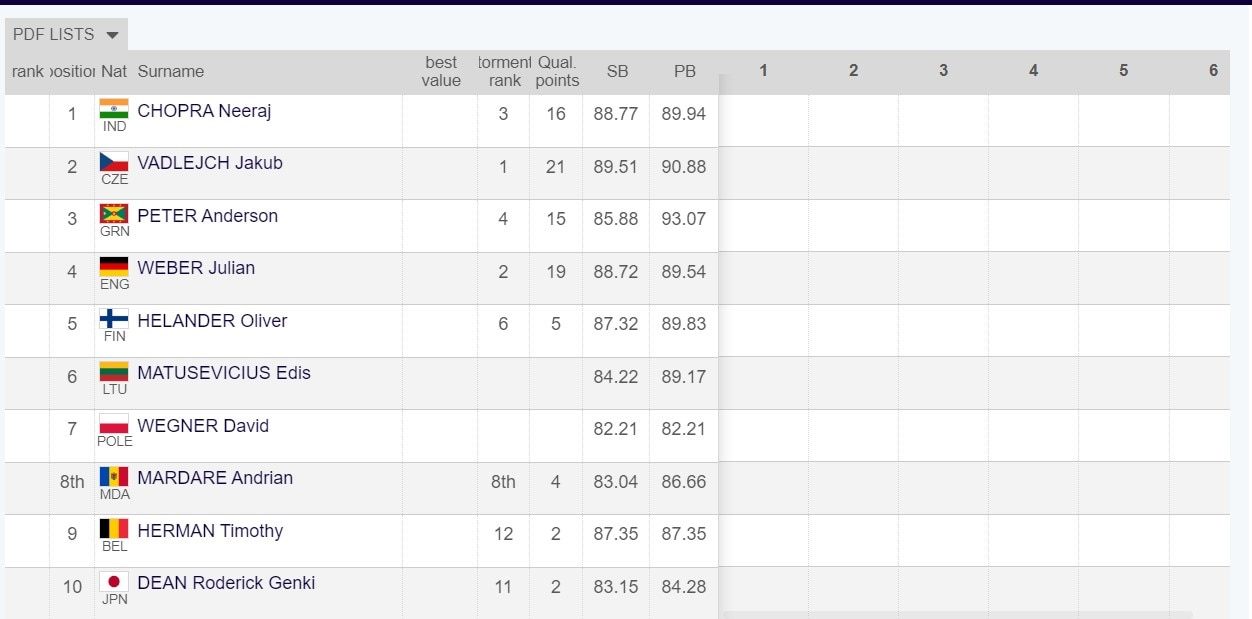The width and height of the screenshot is (1252, 619).
Task: Click Qual. points column header
Action: tap(557, 72)
